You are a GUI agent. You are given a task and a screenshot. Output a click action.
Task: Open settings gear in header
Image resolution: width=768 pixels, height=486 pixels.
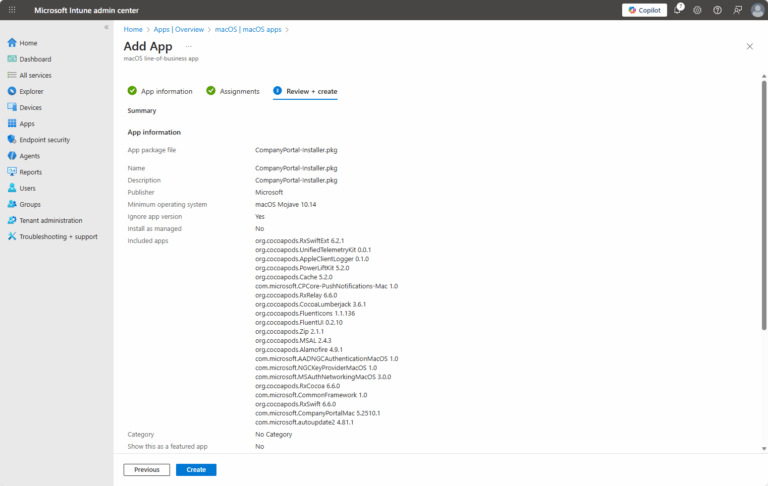click(x=697, y=10)
